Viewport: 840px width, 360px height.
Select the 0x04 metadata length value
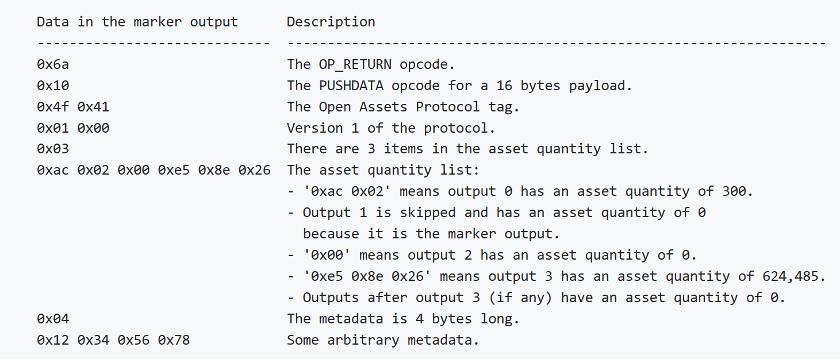click(52, 319)
